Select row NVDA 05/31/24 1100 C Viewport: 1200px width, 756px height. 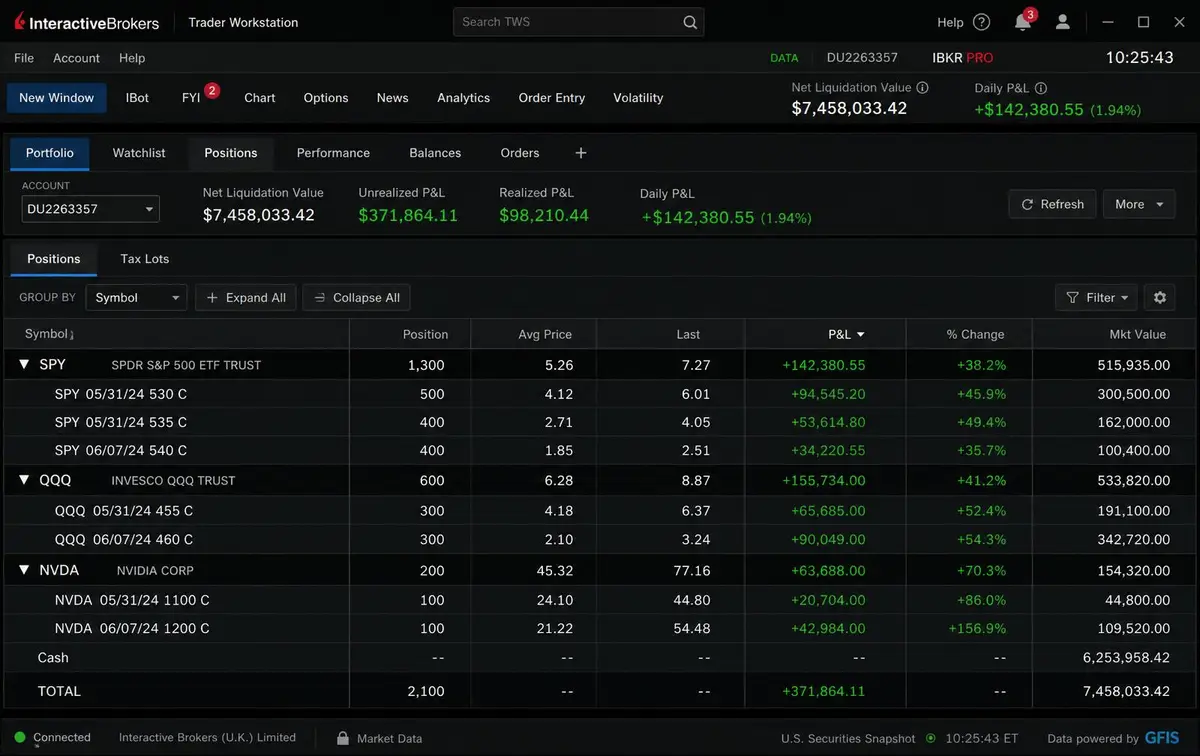600,600
